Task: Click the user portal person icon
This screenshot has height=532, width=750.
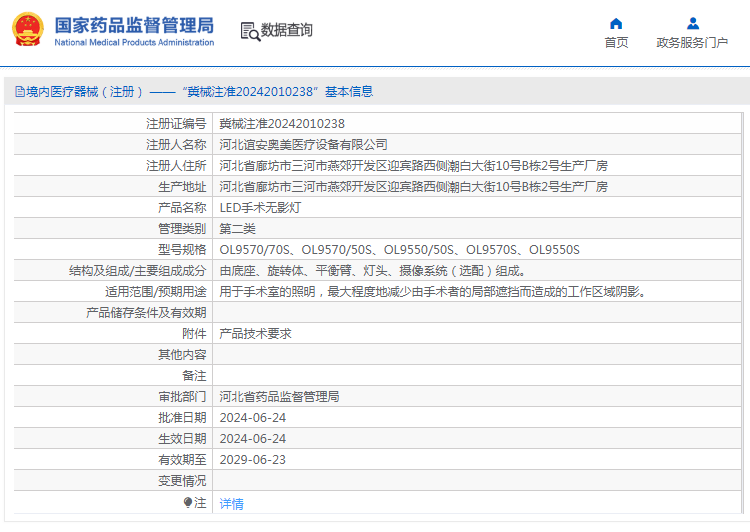Action: point(693,23)
